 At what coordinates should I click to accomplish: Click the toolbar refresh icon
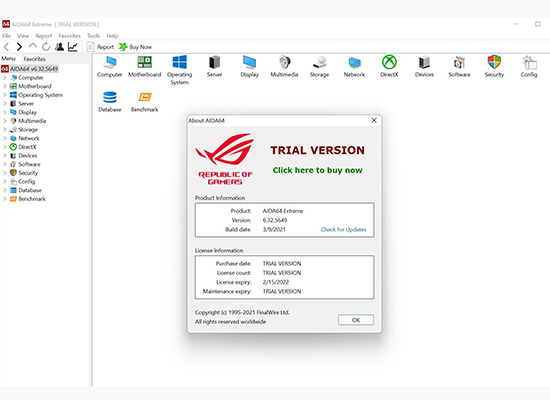click(x=46, y=47)
